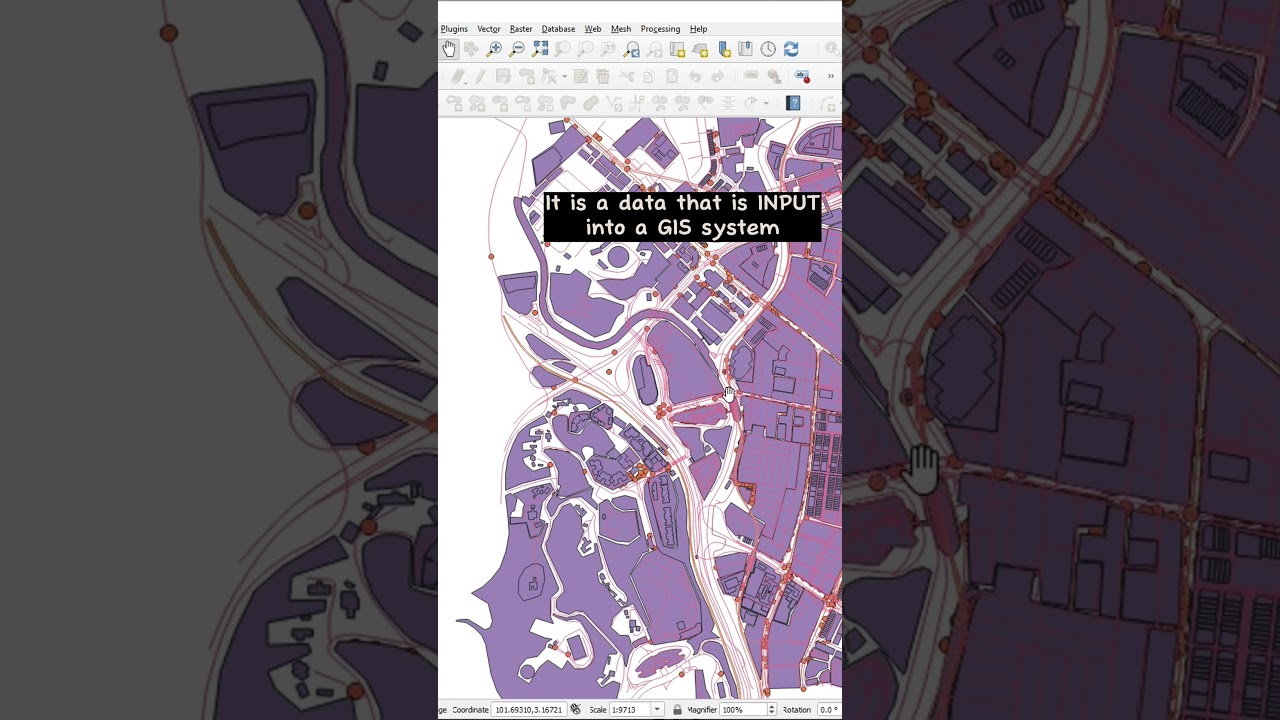The width and height of the screenshot is (1280, 720).
Task: Open a New 3D Map View
Action: click(x=700, y=49)
